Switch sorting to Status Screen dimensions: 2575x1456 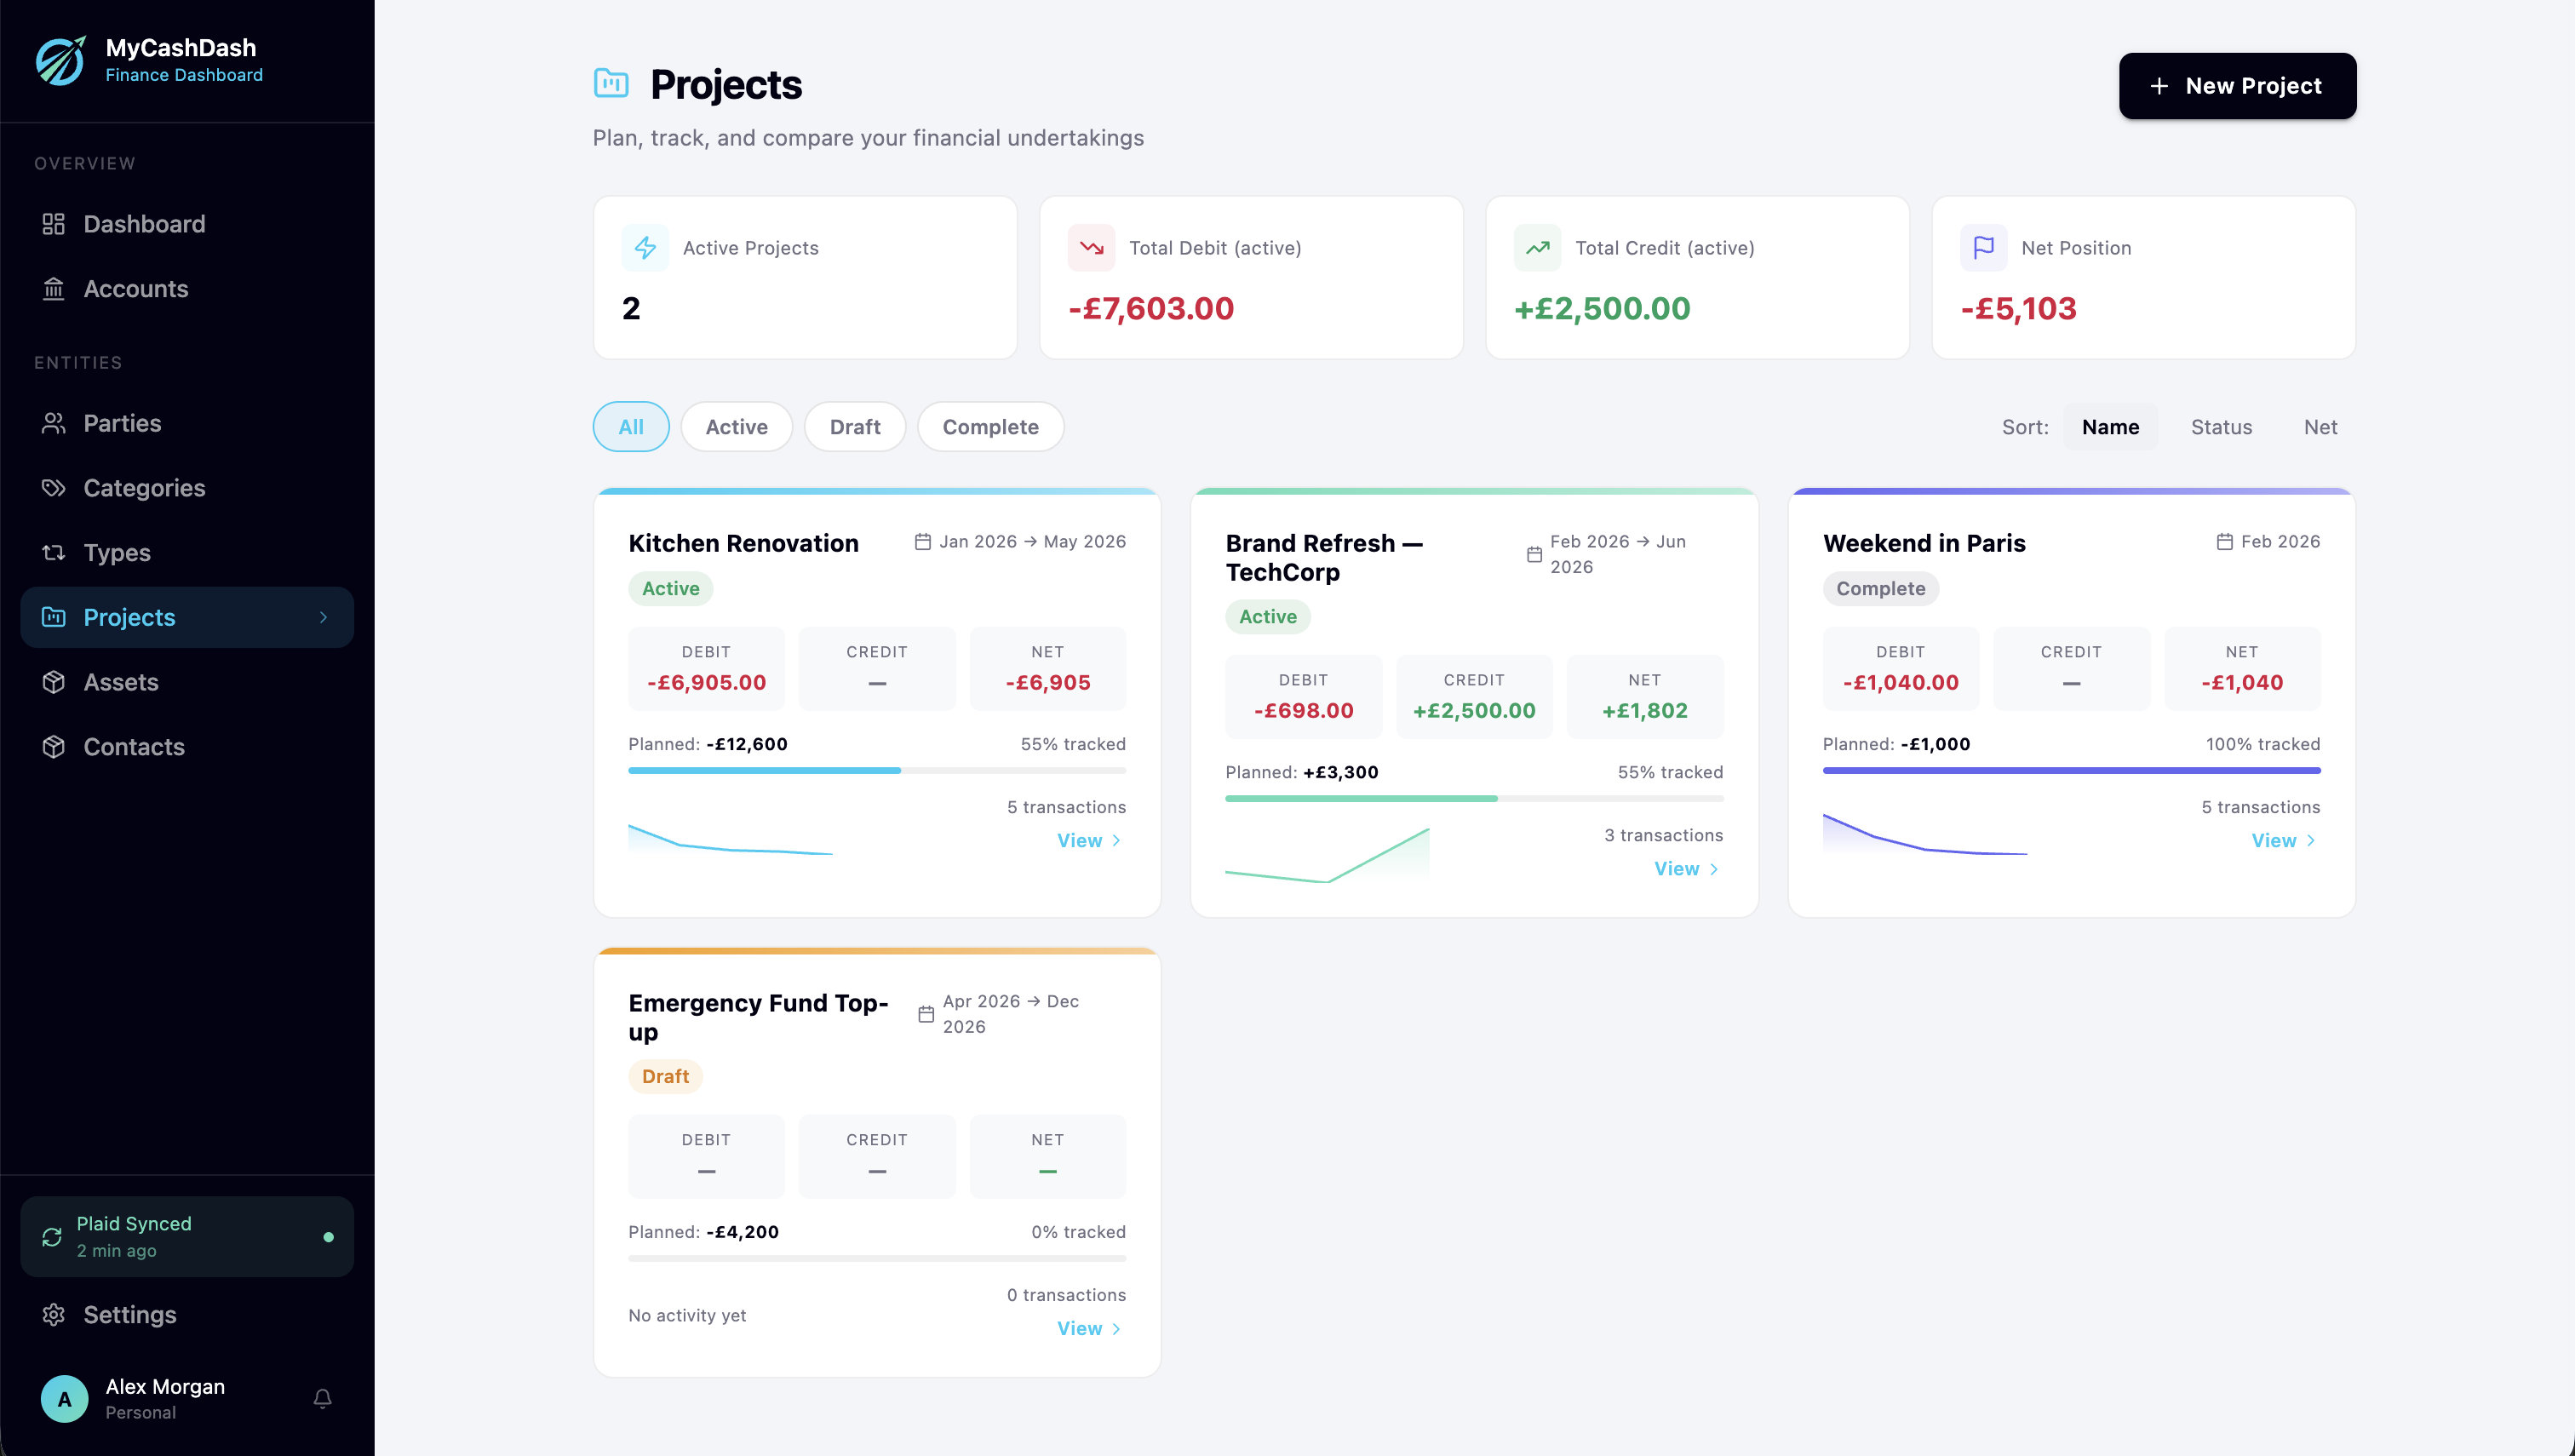(x=2221, y=427)
